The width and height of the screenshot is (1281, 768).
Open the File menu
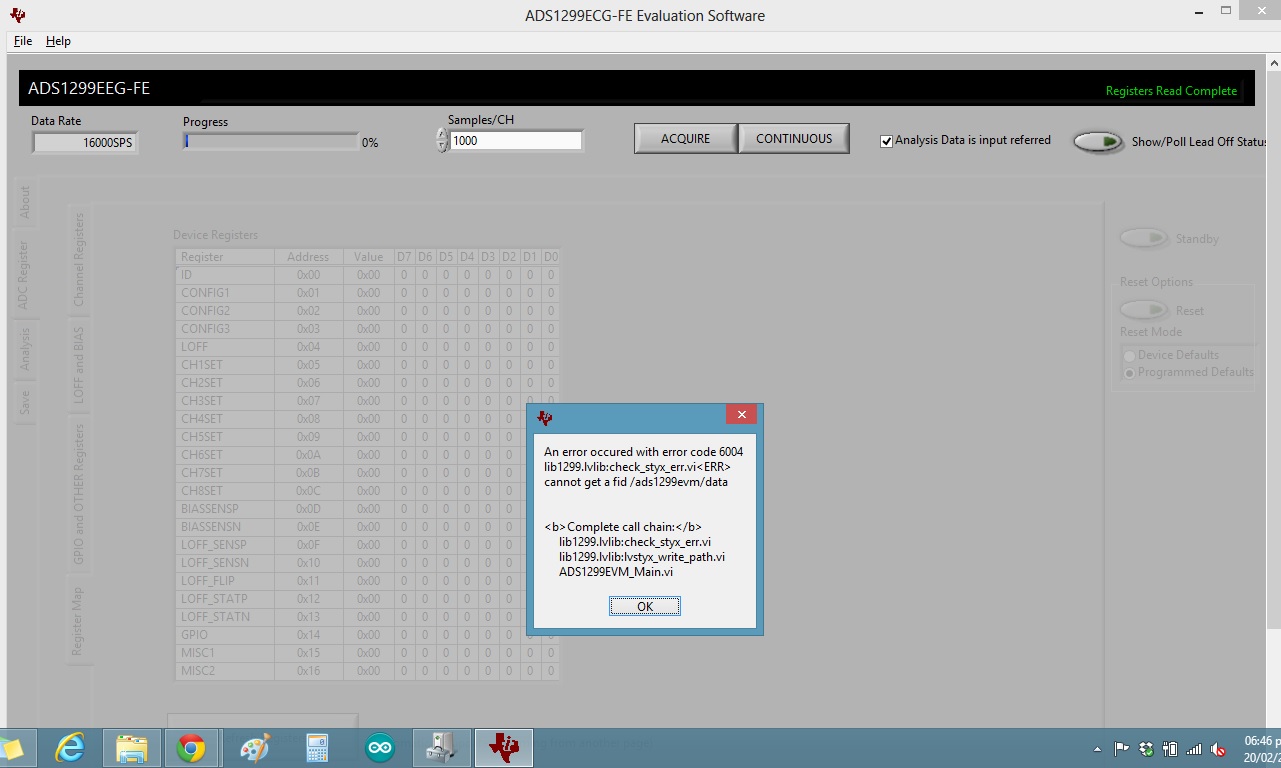pos(22,41)
